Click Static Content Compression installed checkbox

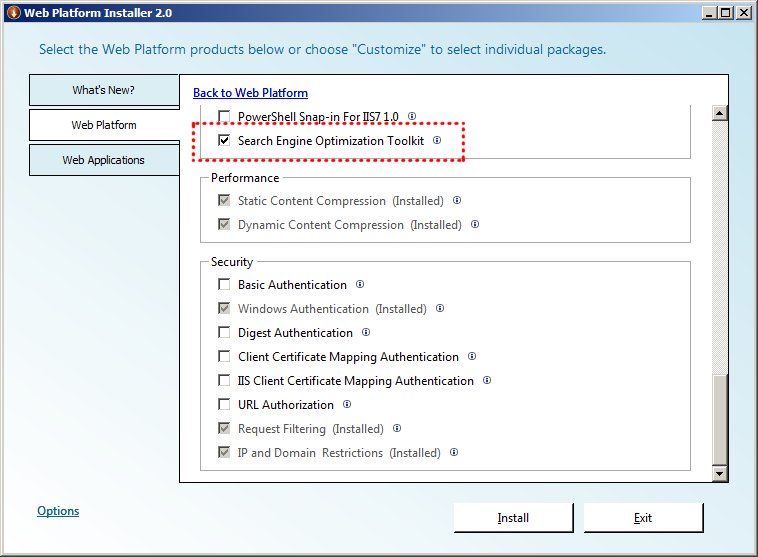click(x=224, y=200)
